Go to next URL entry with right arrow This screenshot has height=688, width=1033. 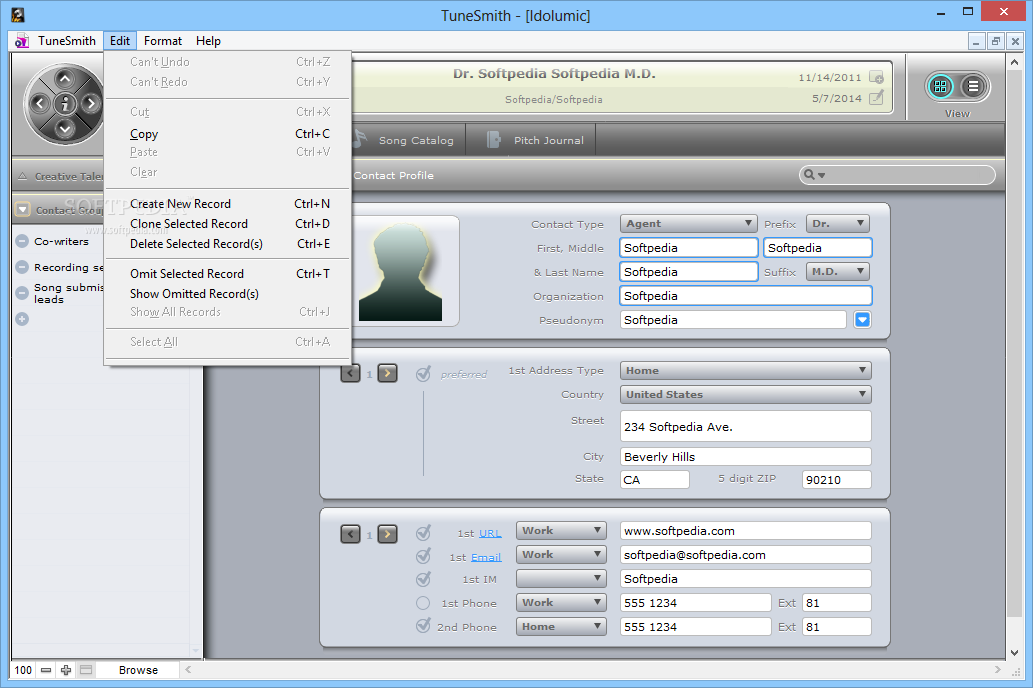[387, 534]
